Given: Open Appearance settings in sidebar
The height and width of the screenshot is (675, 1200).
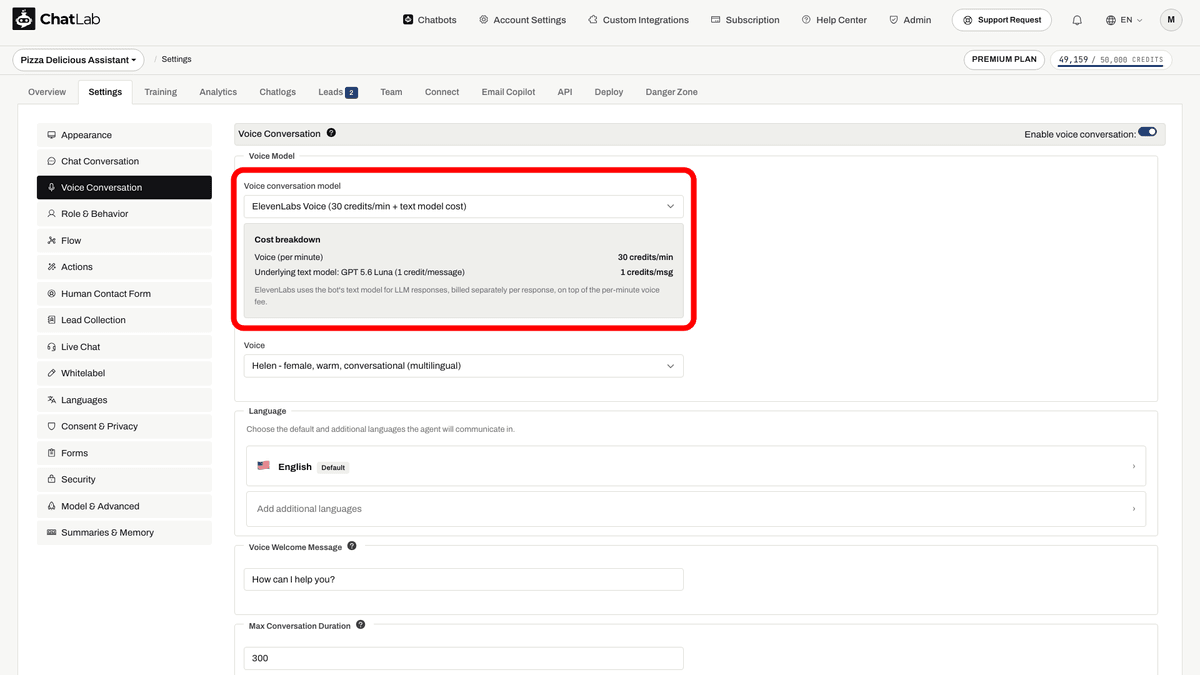Looking at the screenshot, I should (x=124, y=135).
